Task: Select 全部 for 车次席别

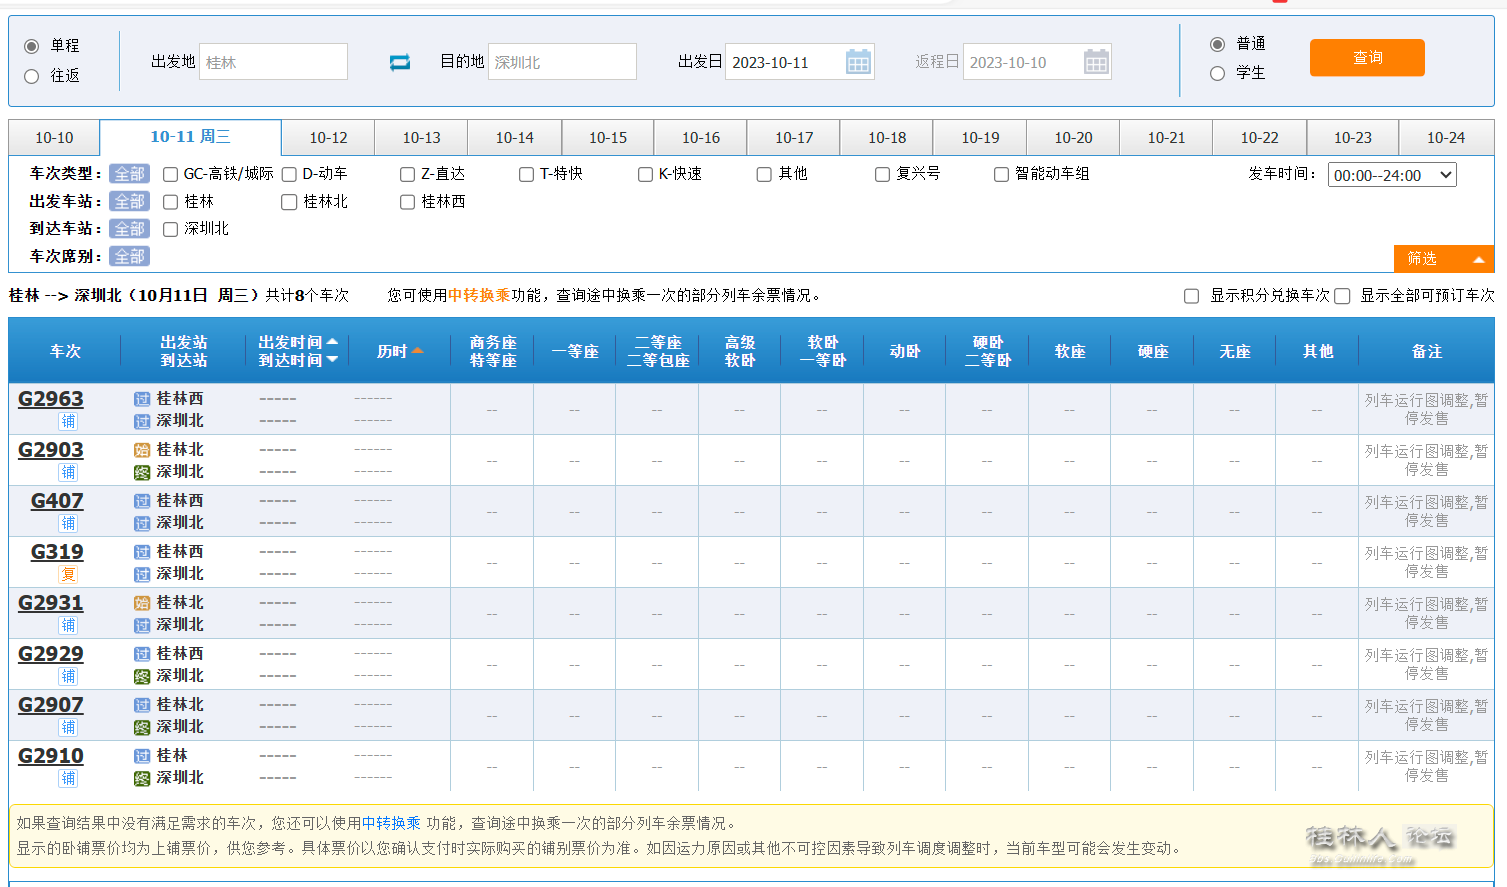Action: click(129, 256)
